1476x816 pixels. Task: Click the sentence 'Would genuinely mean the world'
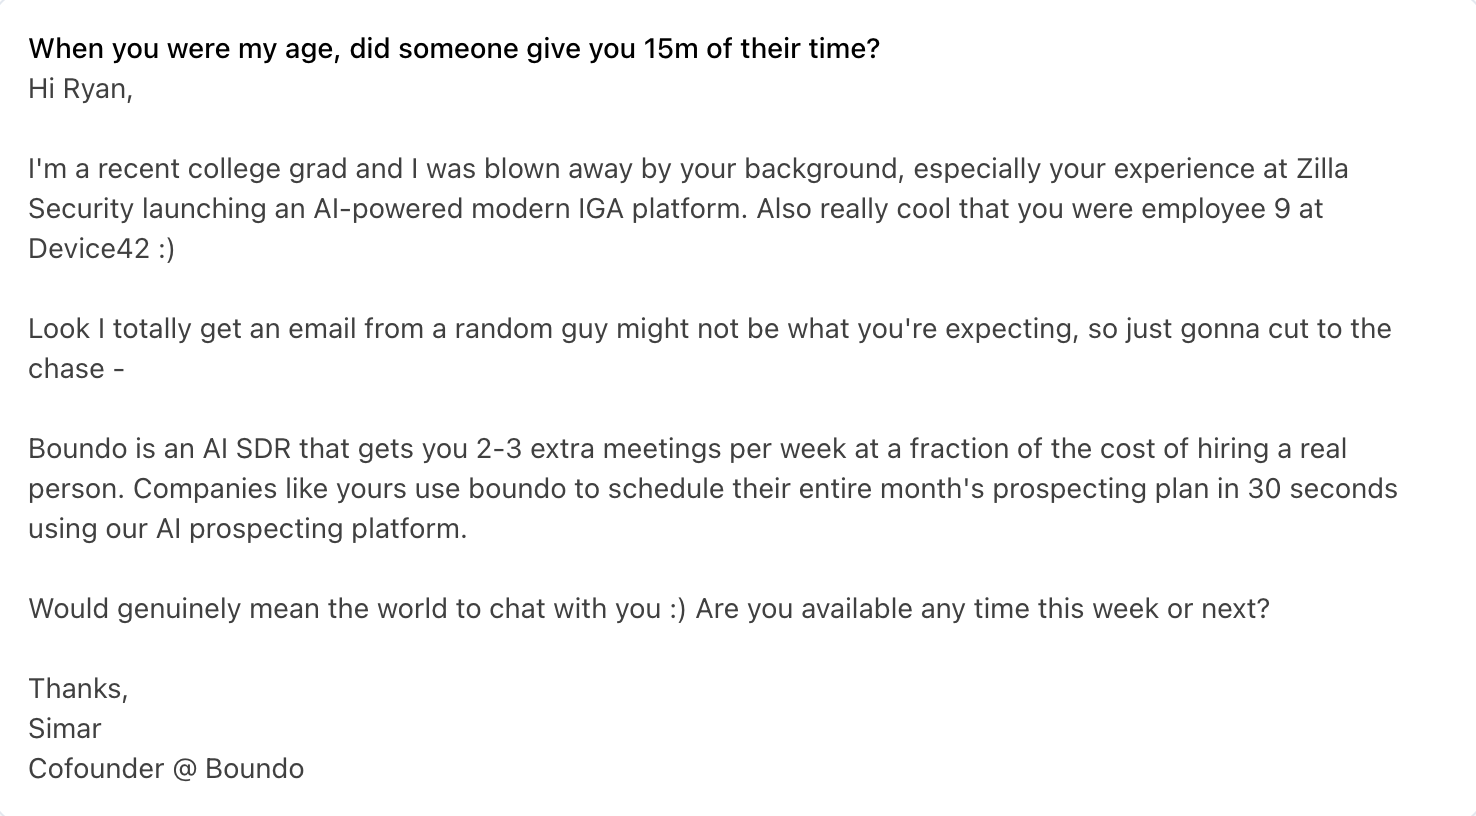coord(357,609)
